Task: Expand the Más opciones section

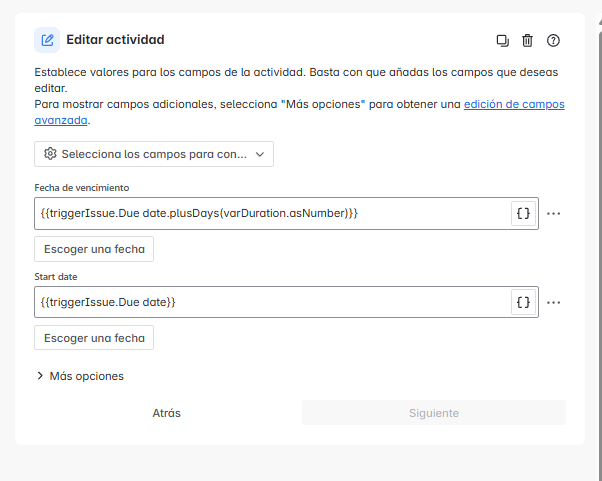Action: [x=80, y=376]
